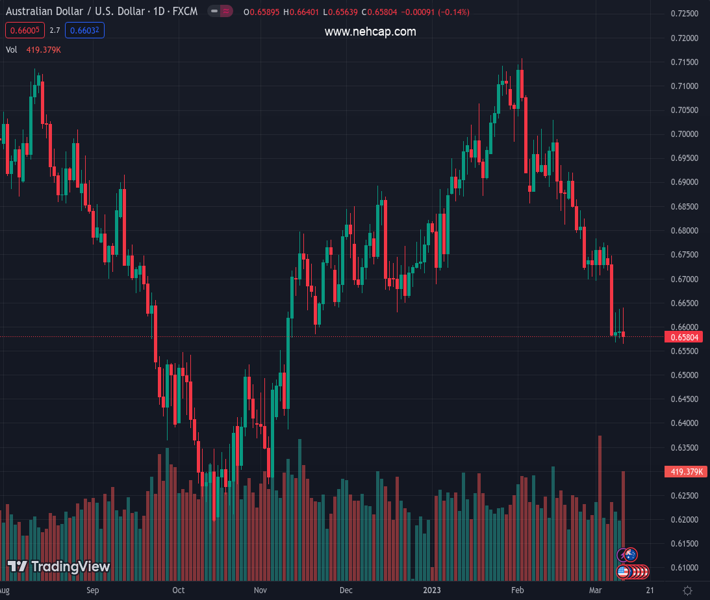Click the 2023 marker on time axis
The image size is (710, 600).
pyautogui.click(x=432, y=591)
